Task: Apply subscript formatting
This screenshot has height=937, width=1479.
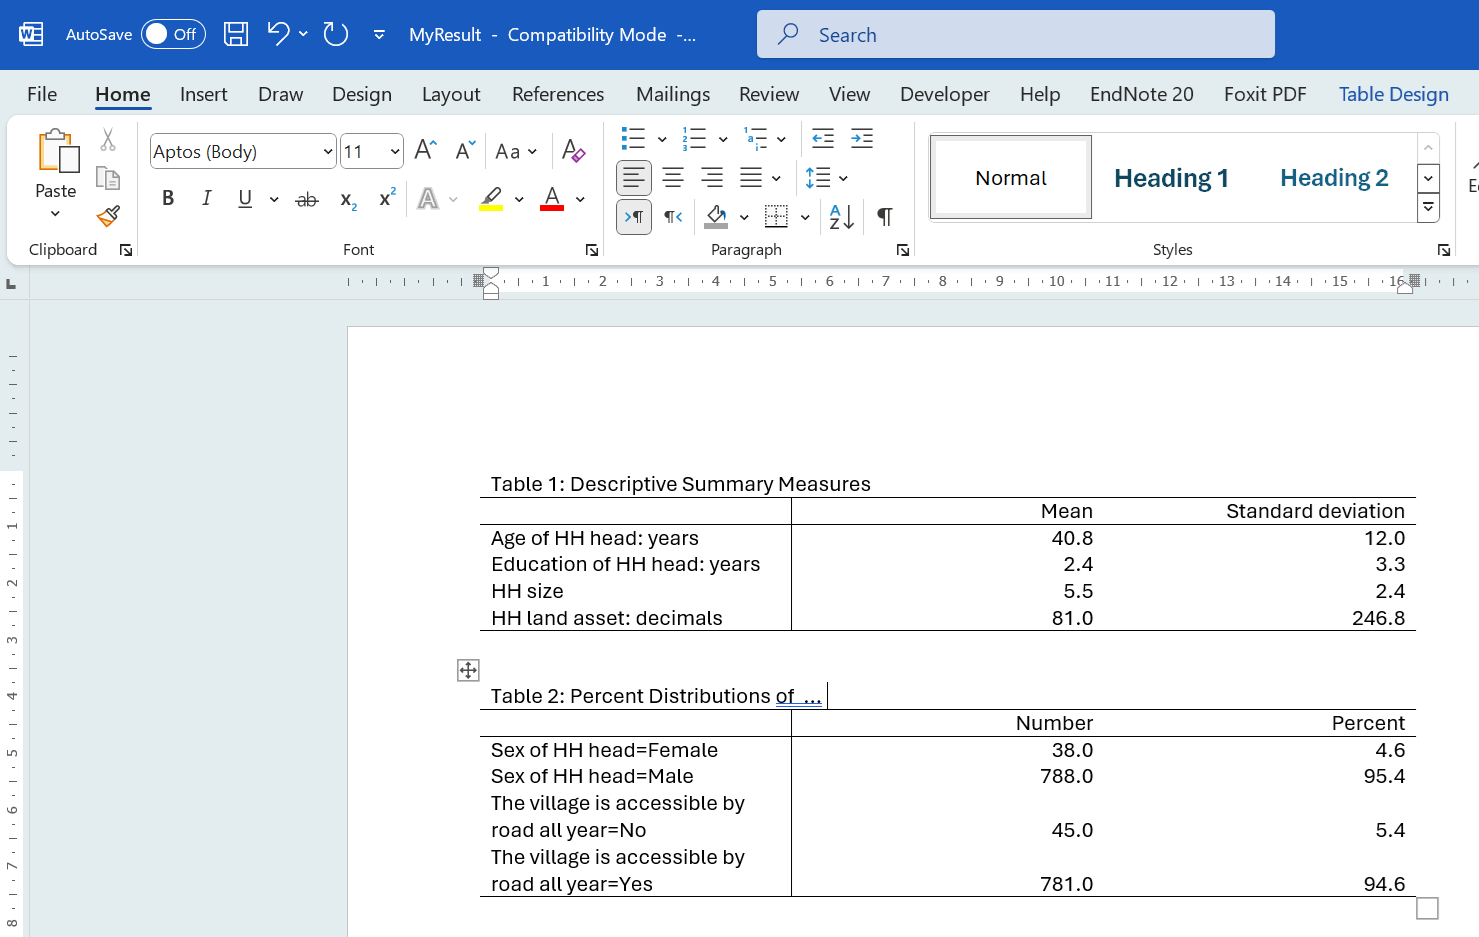Action: point(346,198)
